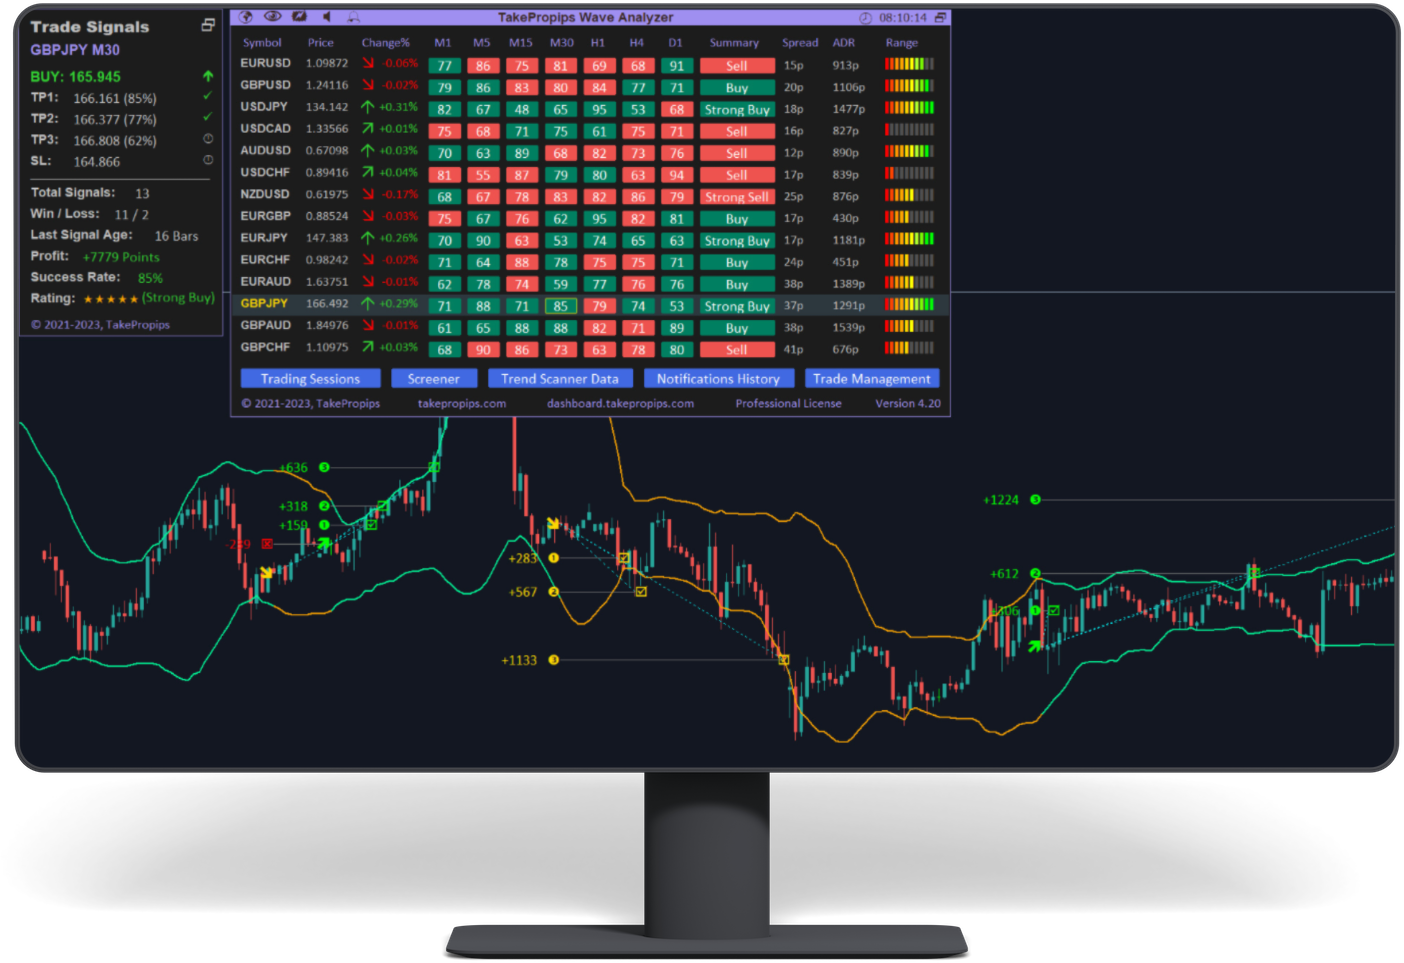The height and width of the screenshot is (963, 1404).
Task: Click the Trend Scanner Data button
Action: (x=559, y=379)
